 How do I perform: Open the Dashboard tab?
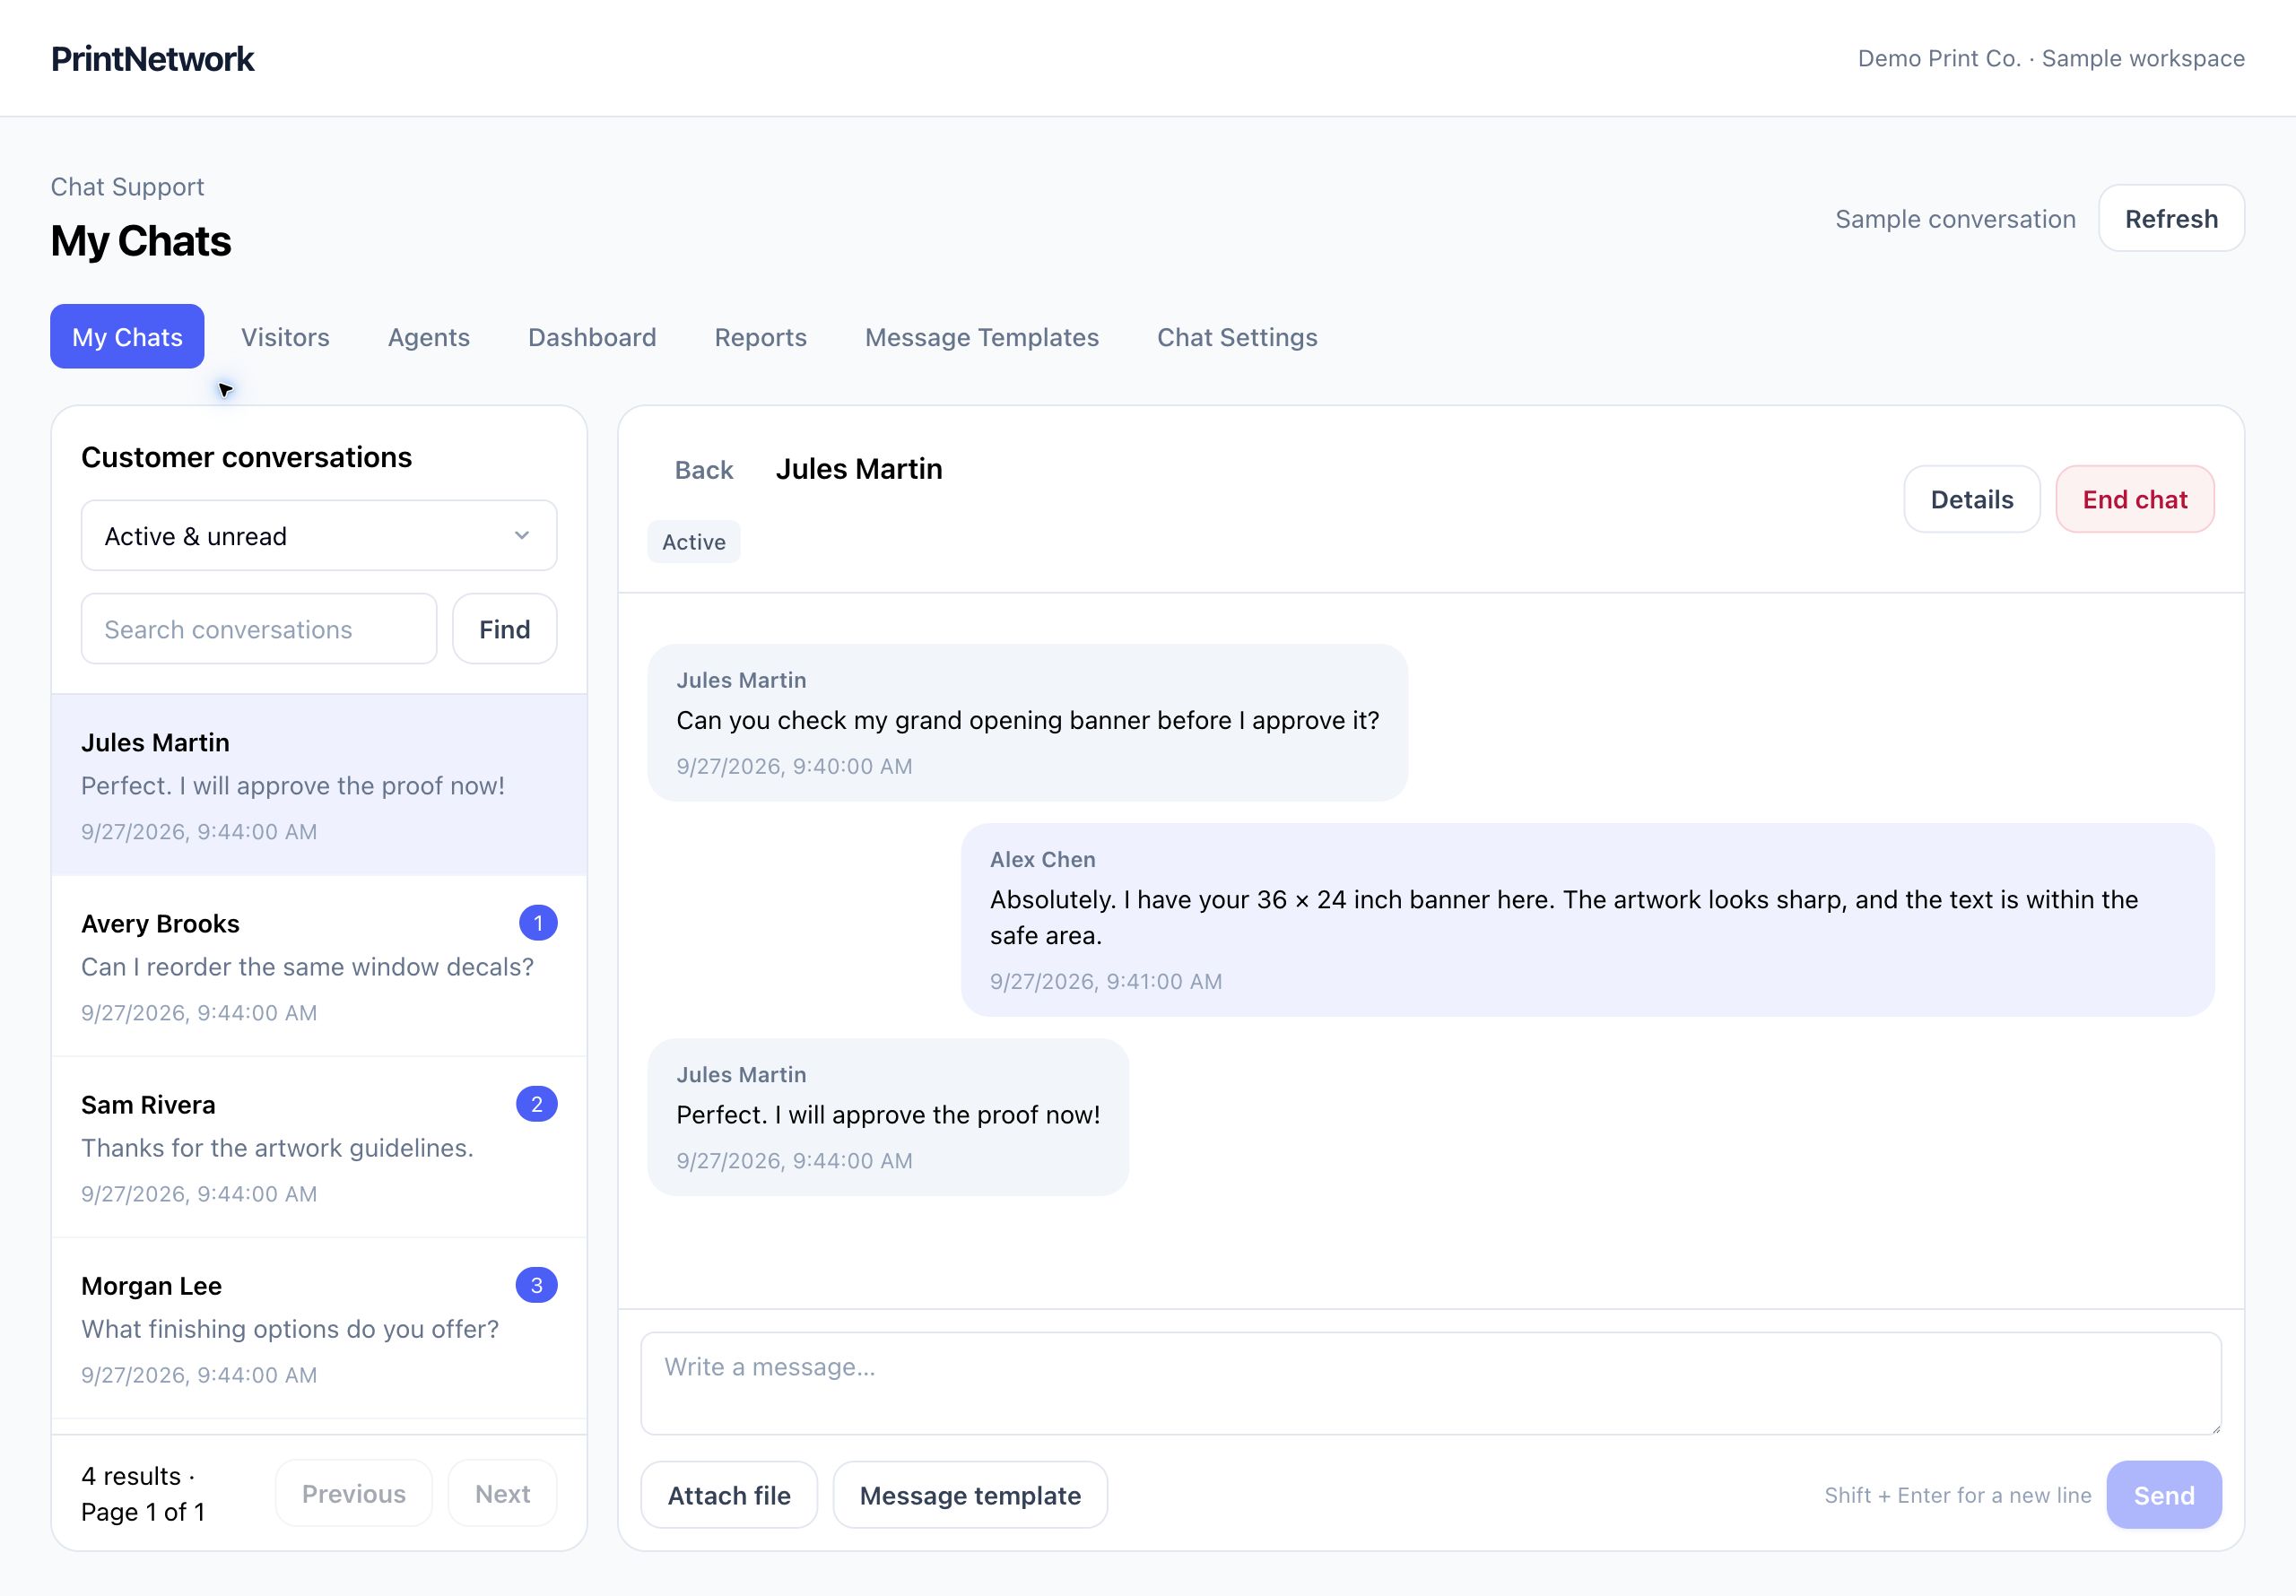(592, 337)
